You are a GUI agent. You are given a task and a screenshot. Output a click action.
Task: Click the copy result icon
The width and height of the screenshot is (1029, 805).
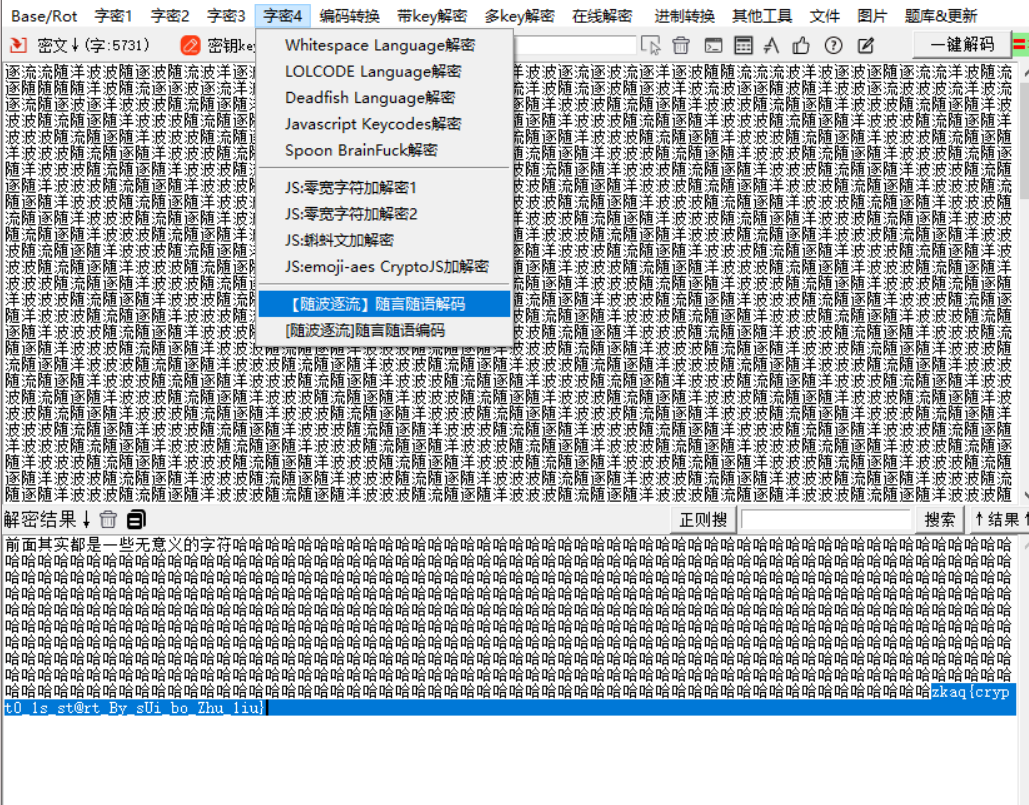coord(136,520)
